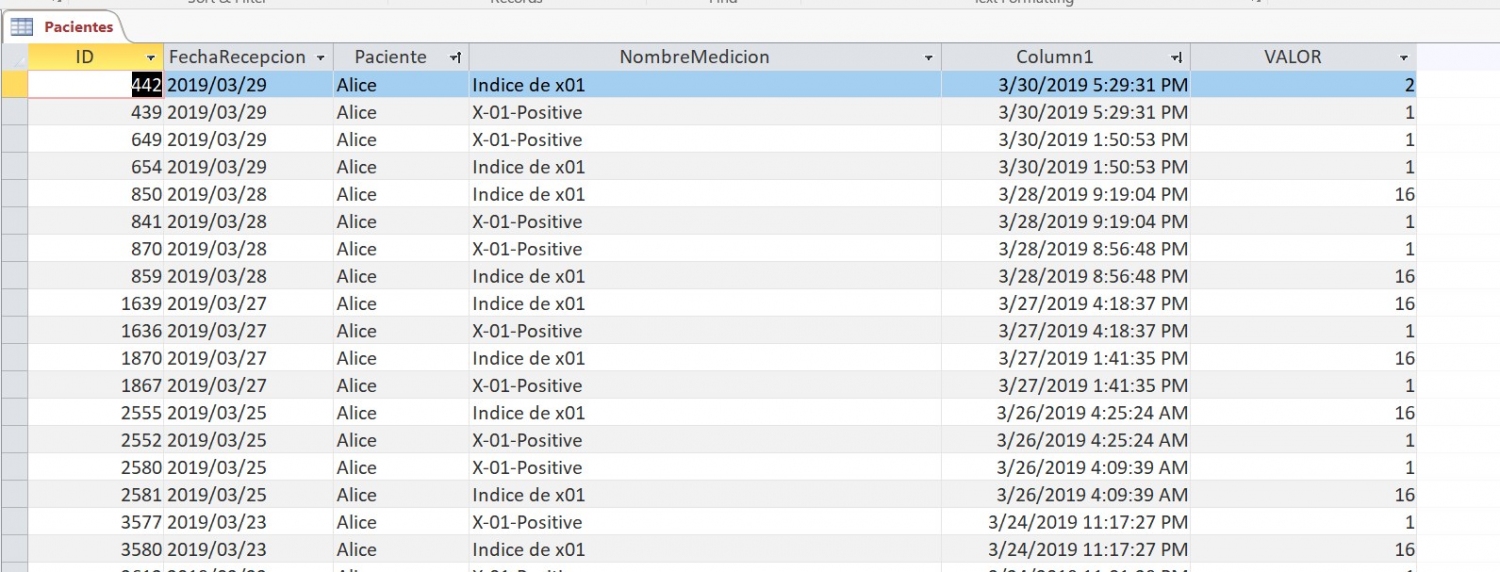Click the VALOR cell in row ID 1870
Screen dimensions: 1500x572
pos(1304,358)
